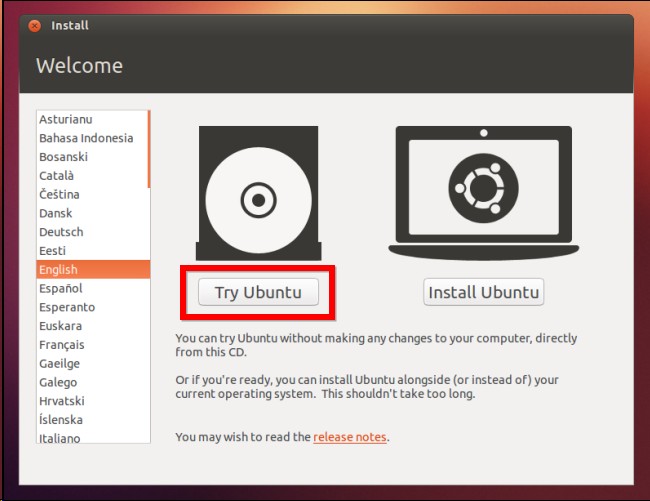The image size is (650, 501).
Task: Select Eesti language
Action: click(x=92, y=251)
